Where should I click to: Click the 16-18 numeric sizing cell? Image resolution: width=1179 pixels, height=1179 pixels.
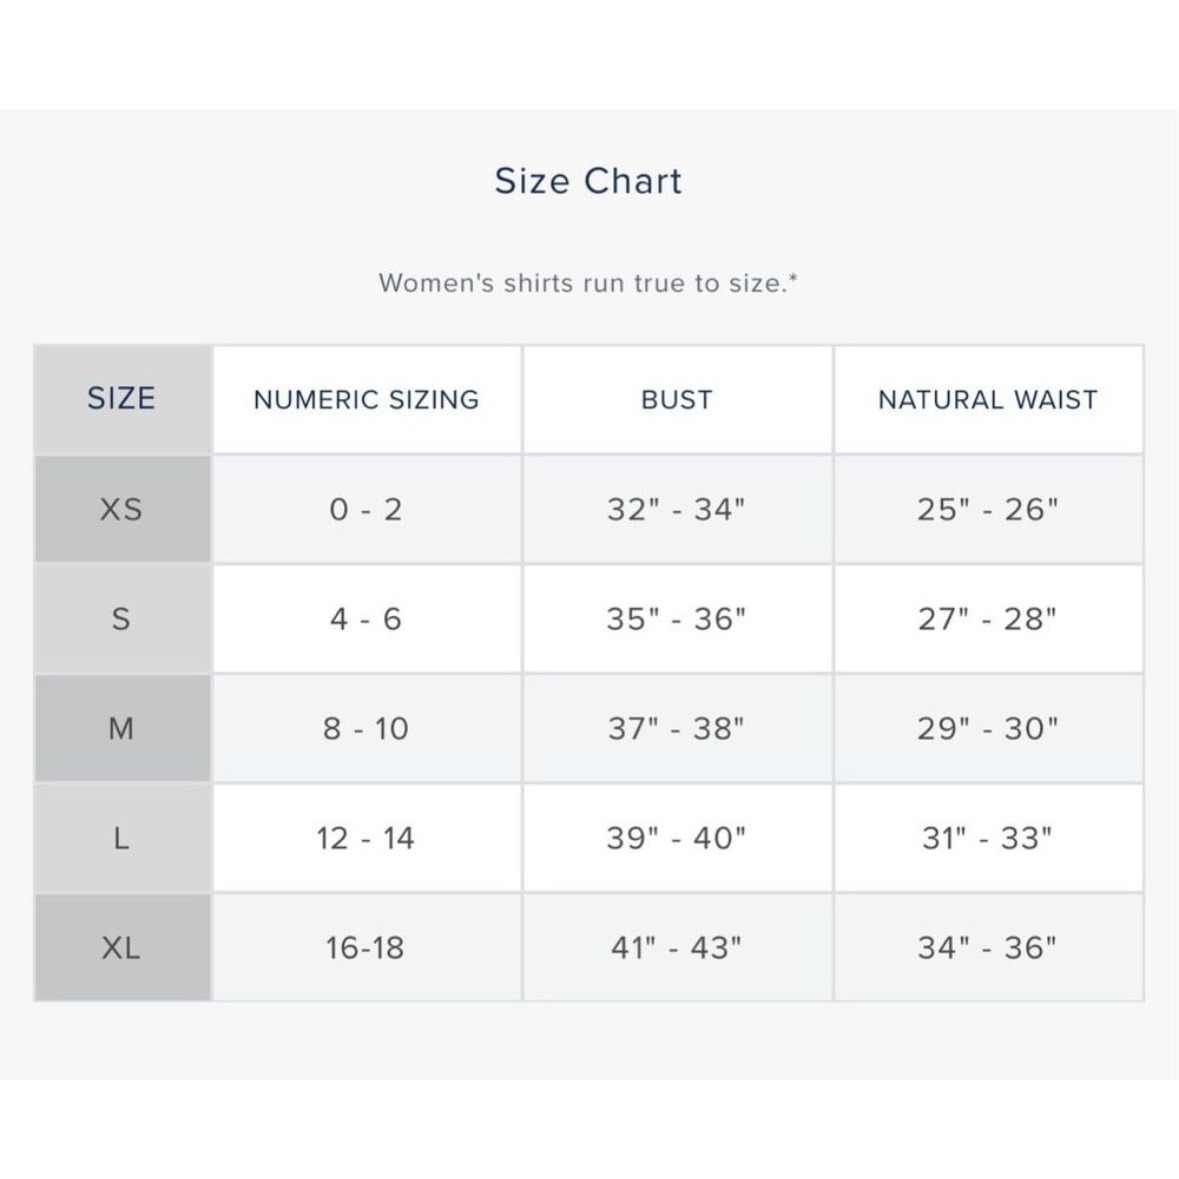tap(367, 947)
